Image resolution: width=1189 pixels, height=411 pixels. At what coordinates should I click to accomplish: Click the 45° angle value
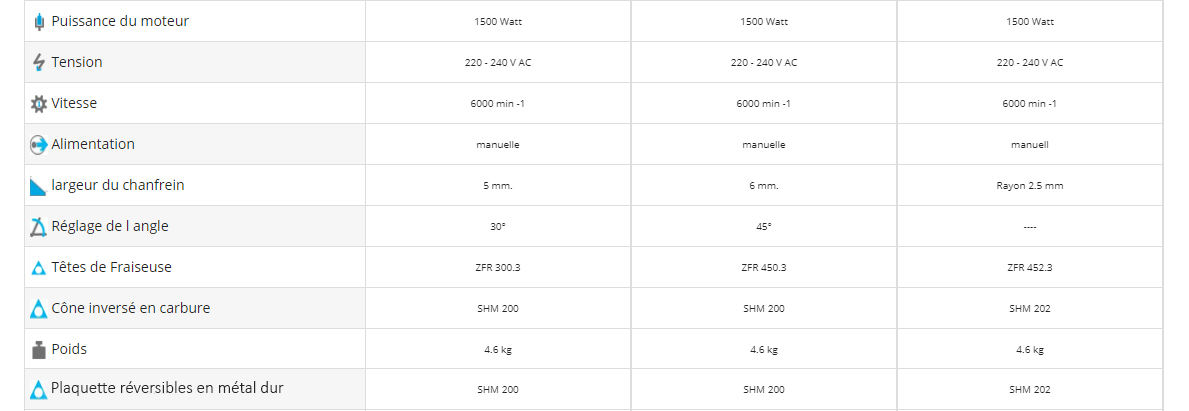click(764, 227)
